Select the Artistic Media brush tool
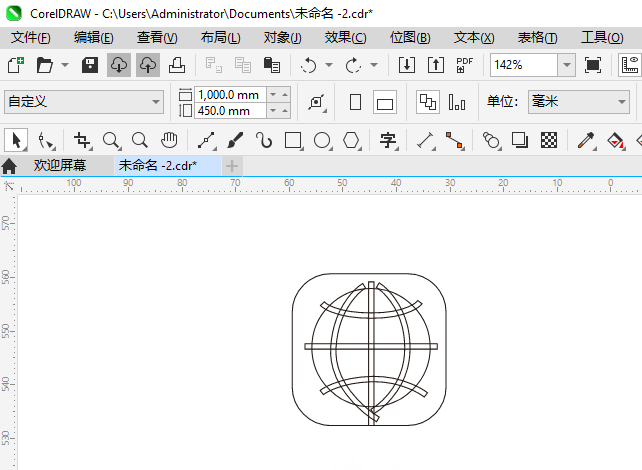Screen dimensions: 642x470 235,140
